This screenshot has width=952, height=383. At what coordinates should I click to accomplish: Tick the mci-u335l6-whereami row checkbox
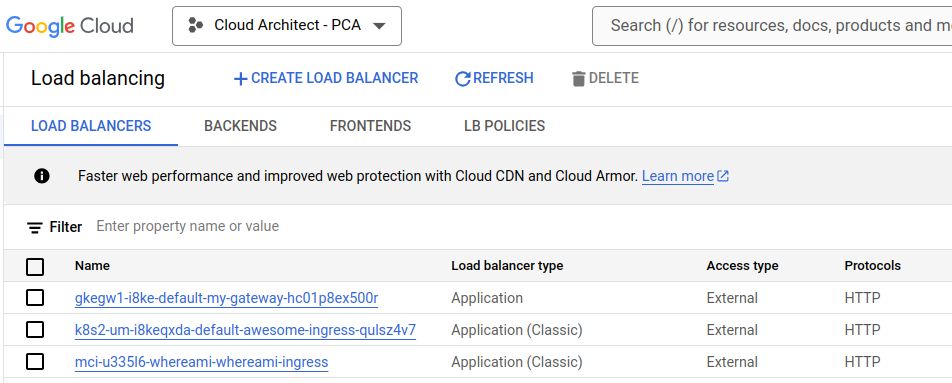pos(35,362)
